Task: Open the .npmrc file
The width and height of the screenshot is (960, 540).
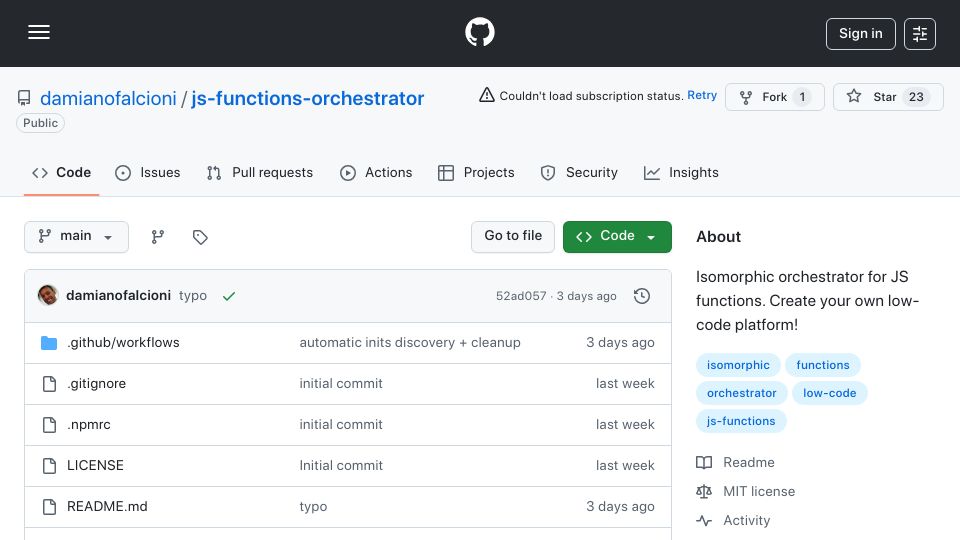Action: coord(89,424)
